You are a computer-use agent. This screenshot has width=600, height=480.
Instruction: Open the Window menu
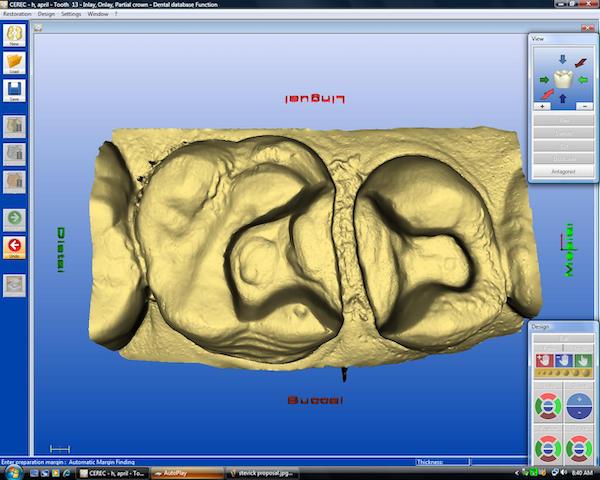pos(97,15)
